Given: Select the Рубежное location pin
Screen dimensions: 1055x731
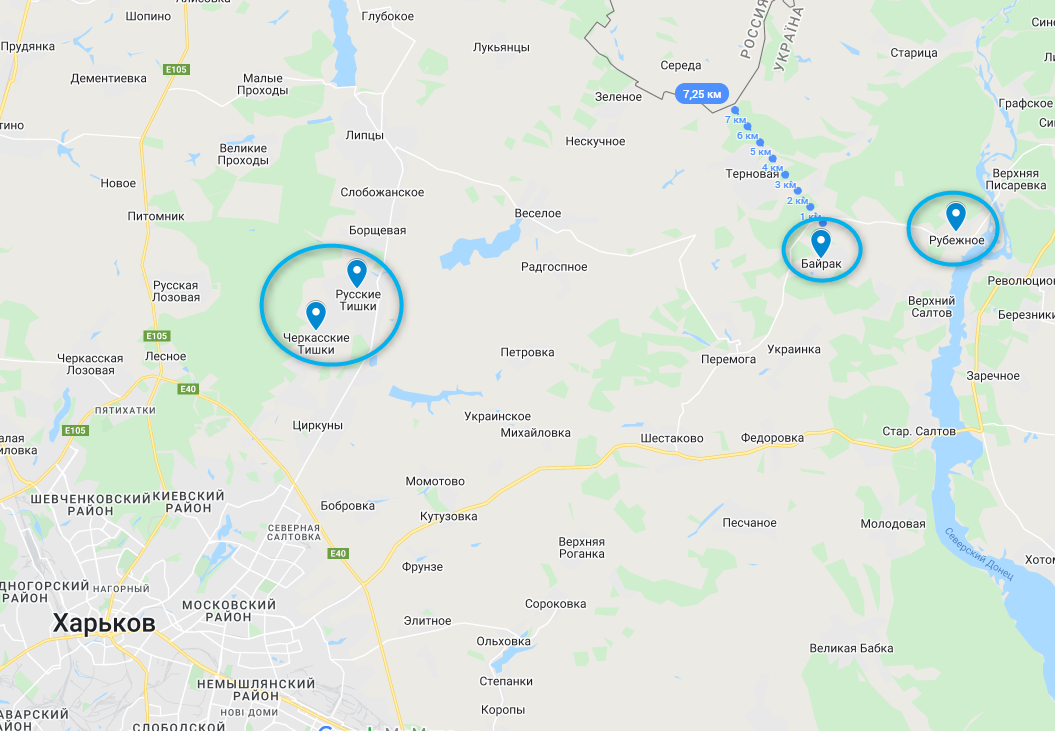Looking at the screenshot, I should (x=955, y=217).
